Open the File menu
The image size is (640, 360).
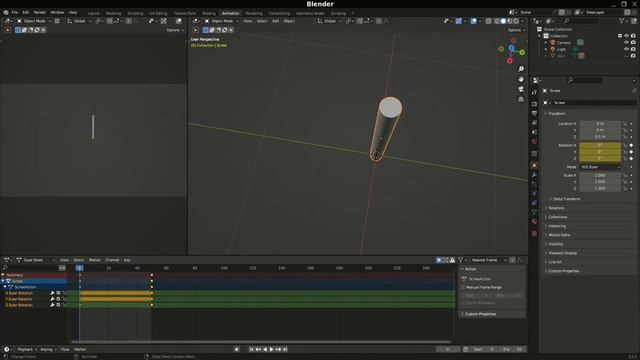click(x=15, y=13)
